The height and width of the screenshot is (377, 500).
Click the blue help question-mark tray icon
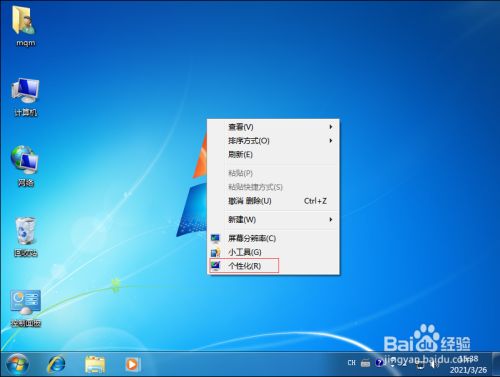pyautogui.click(x=379, y=363)
